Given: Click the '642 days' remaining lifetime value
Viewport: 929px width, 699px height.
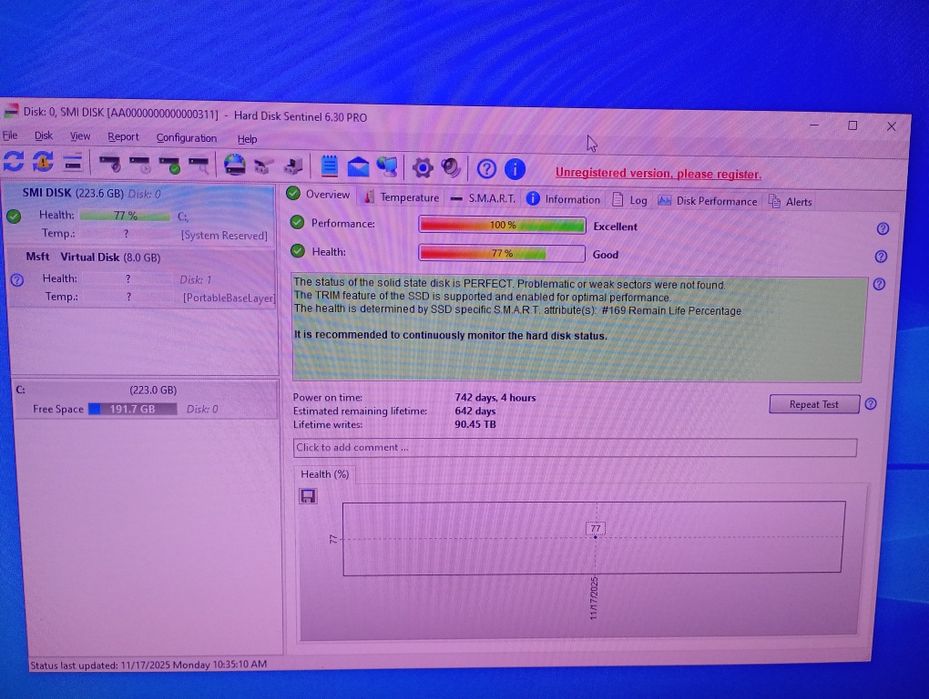Looking at the screenshot, I should (x=475, y=411).
